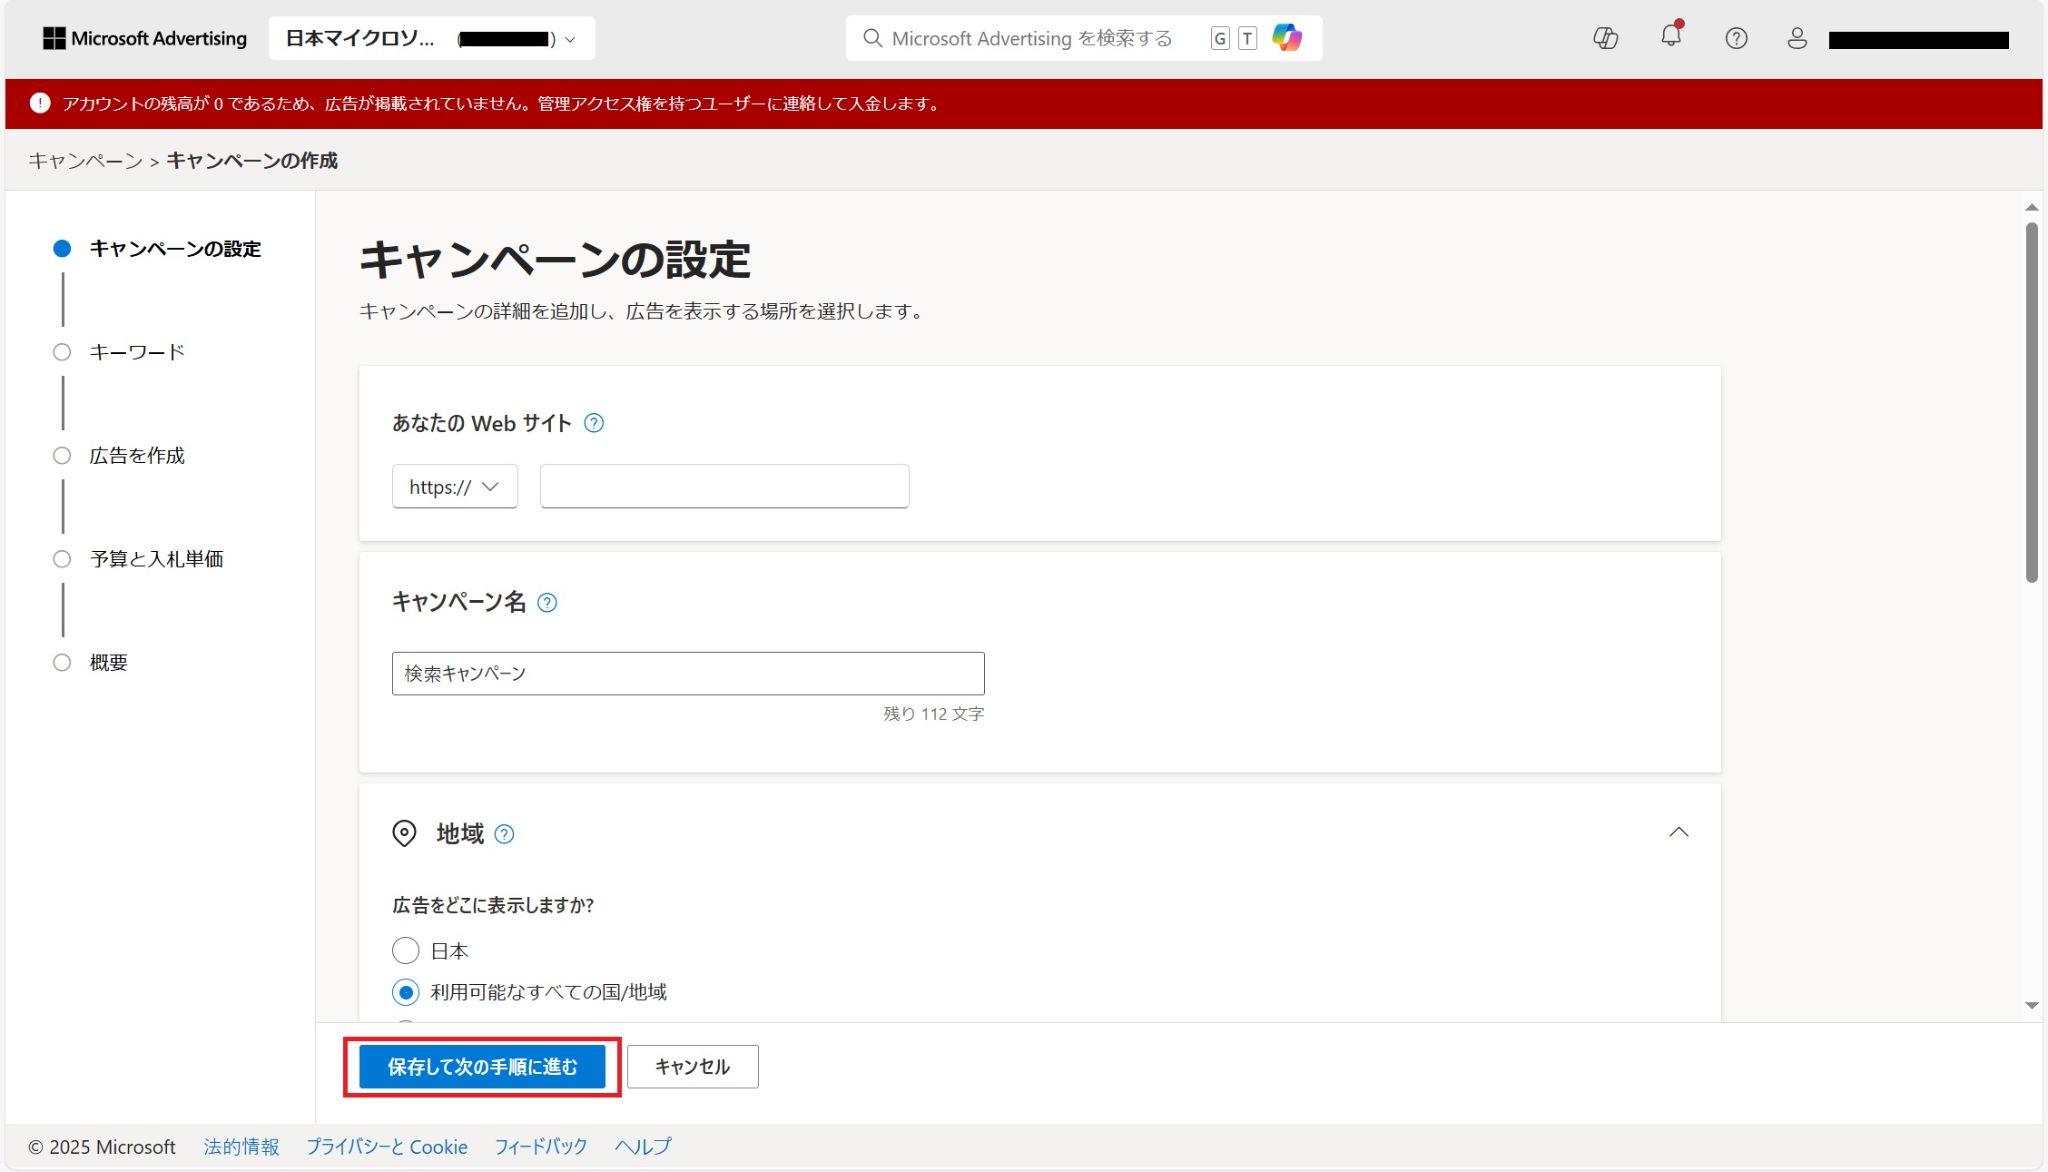The image size is (2048, 1172).
Task: Collapse the 地域 section chevron
Action: 1678,832
